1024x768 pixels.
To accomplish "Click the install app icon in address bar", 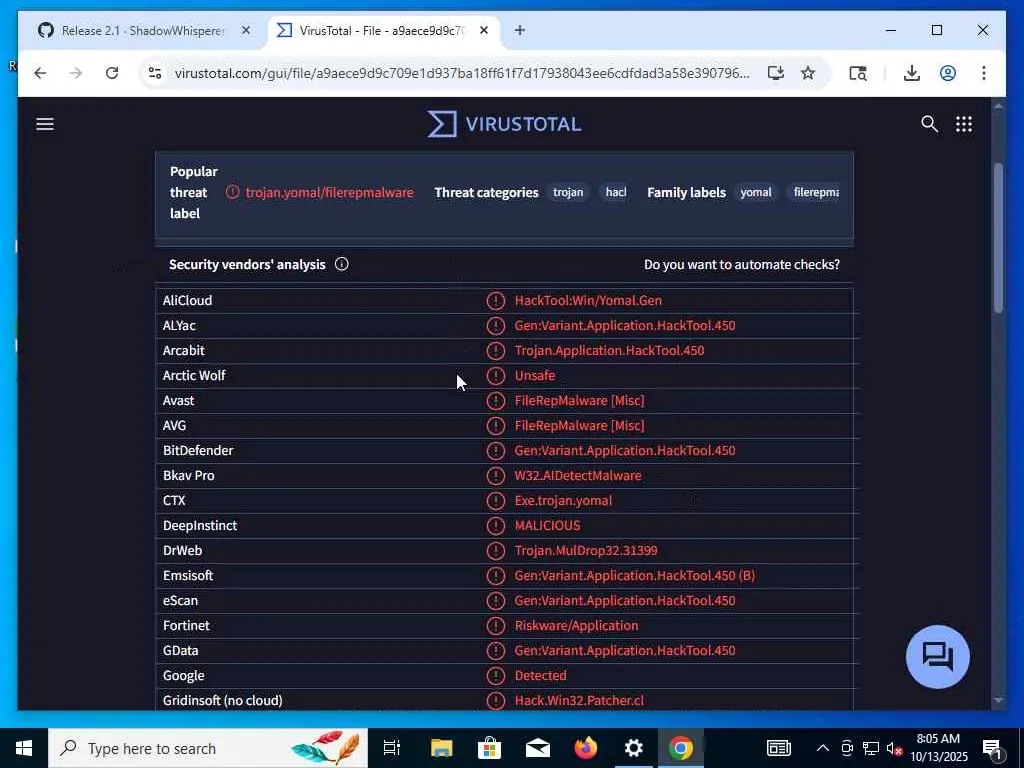I will (x=775, y=73).
